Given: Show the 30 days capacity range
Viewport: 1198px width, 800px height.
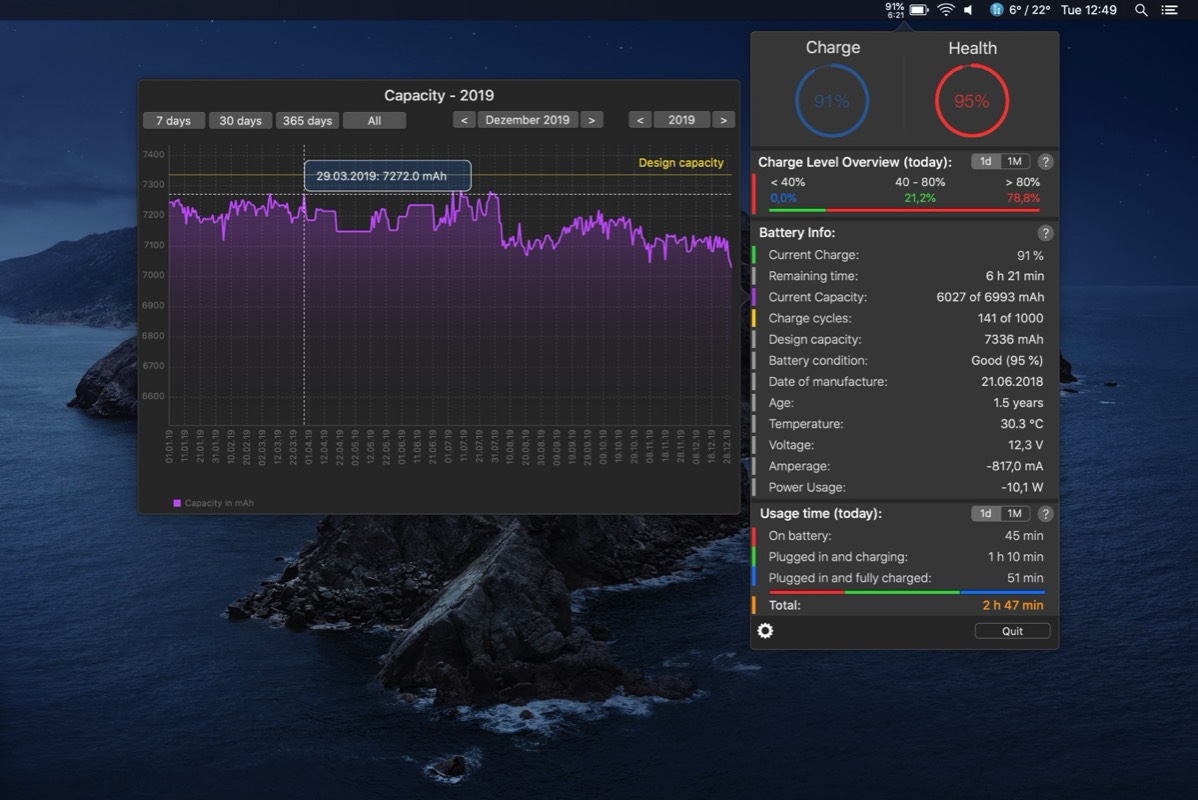Looking at the screenshot, I should point(240,121).
